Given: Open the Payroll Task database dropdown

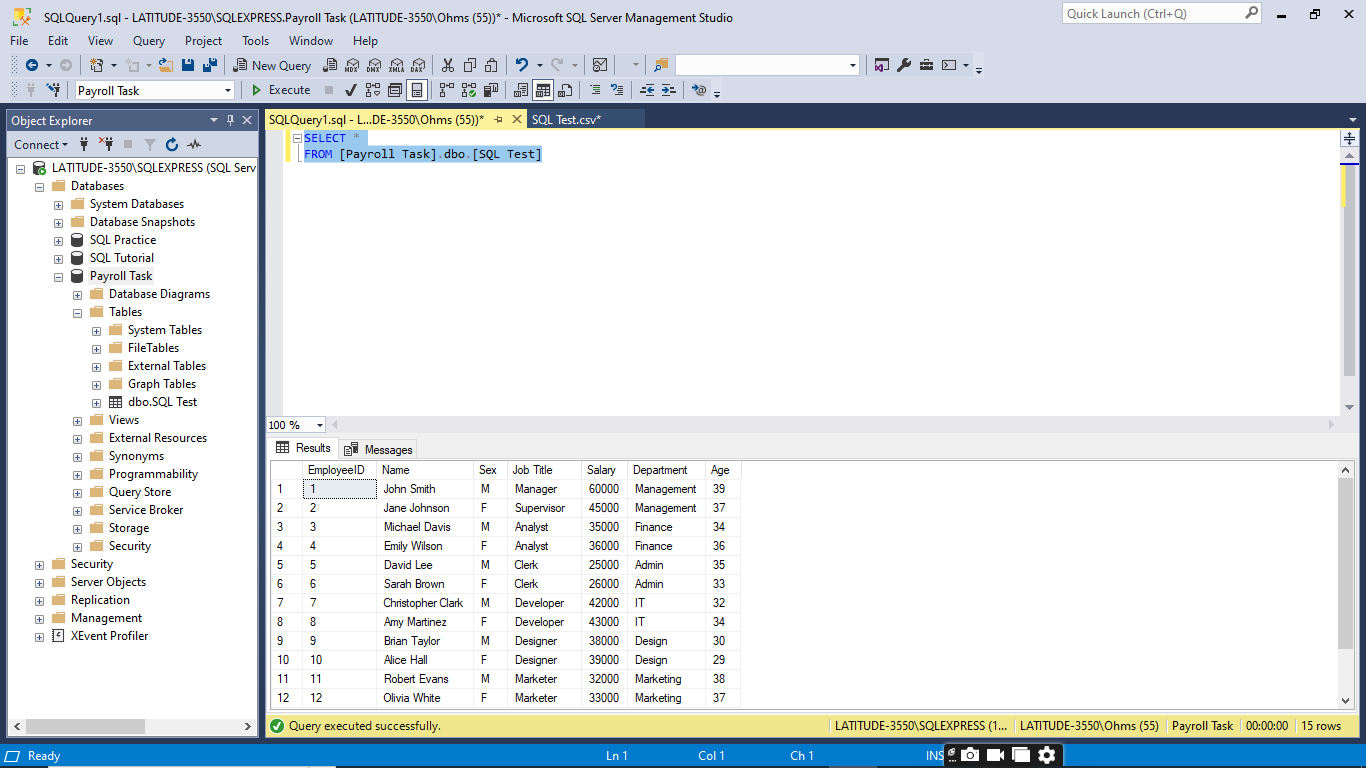Looking at the screenshot, I should [x=228, y=90].
